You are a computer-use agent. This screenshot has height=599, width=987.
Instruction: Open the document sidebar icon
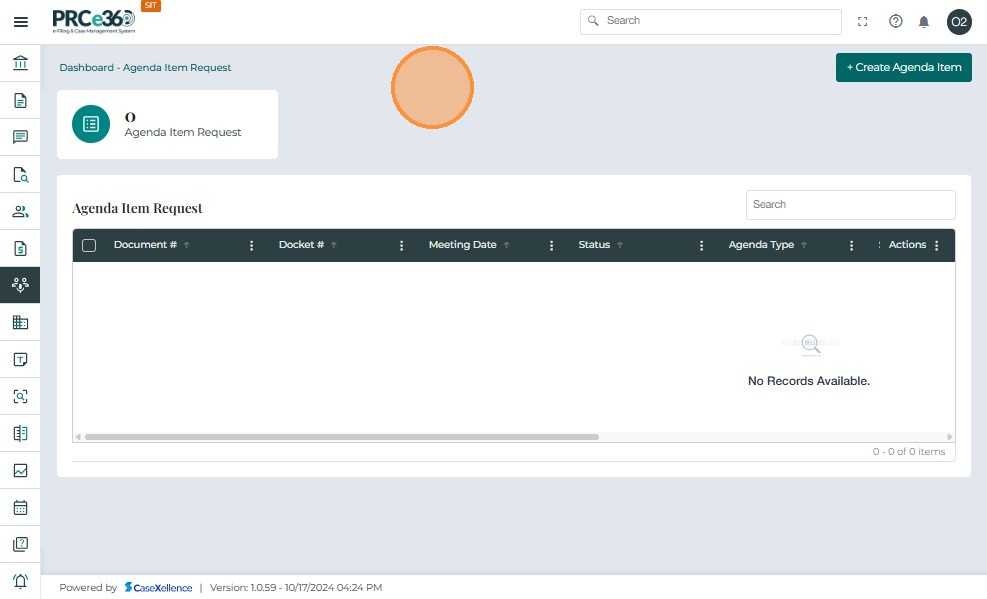tap(20, 100)
